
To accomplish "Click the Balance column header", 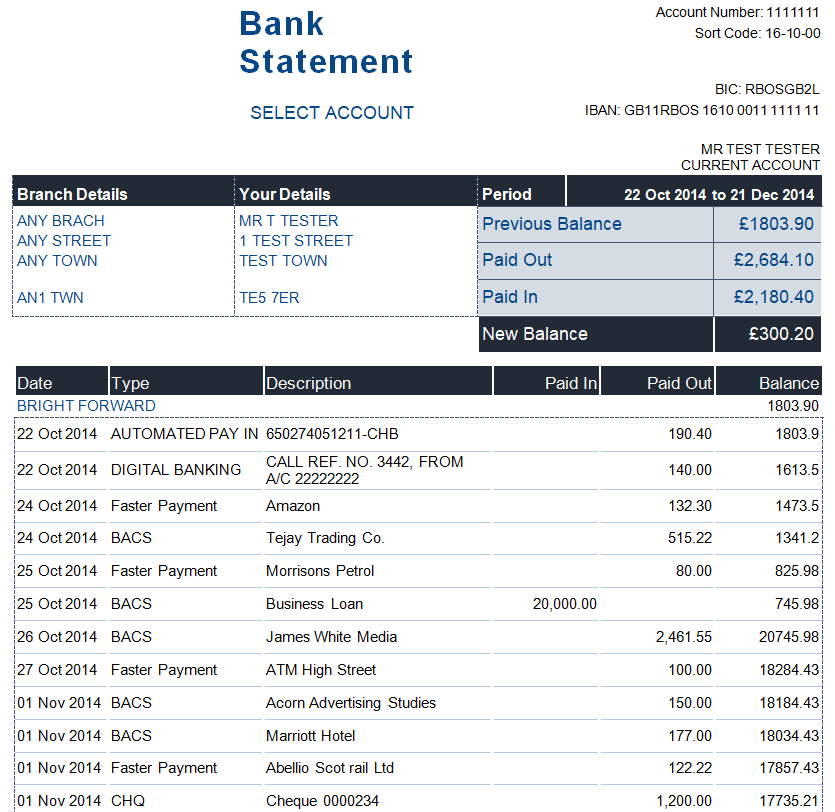I will pyautogui.click(x=788, y=383).
